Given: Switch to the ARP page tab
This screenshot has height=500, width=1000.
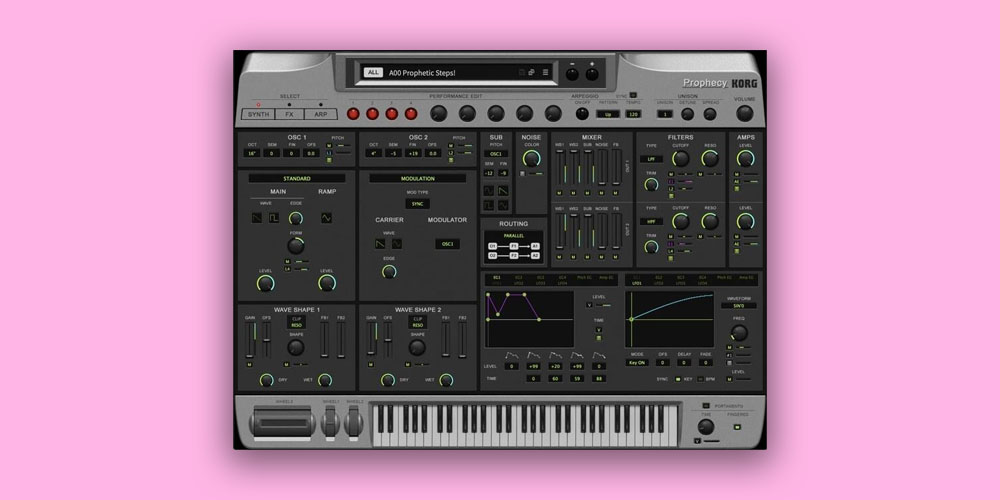Looking at the screenshot, I should 320,114.
